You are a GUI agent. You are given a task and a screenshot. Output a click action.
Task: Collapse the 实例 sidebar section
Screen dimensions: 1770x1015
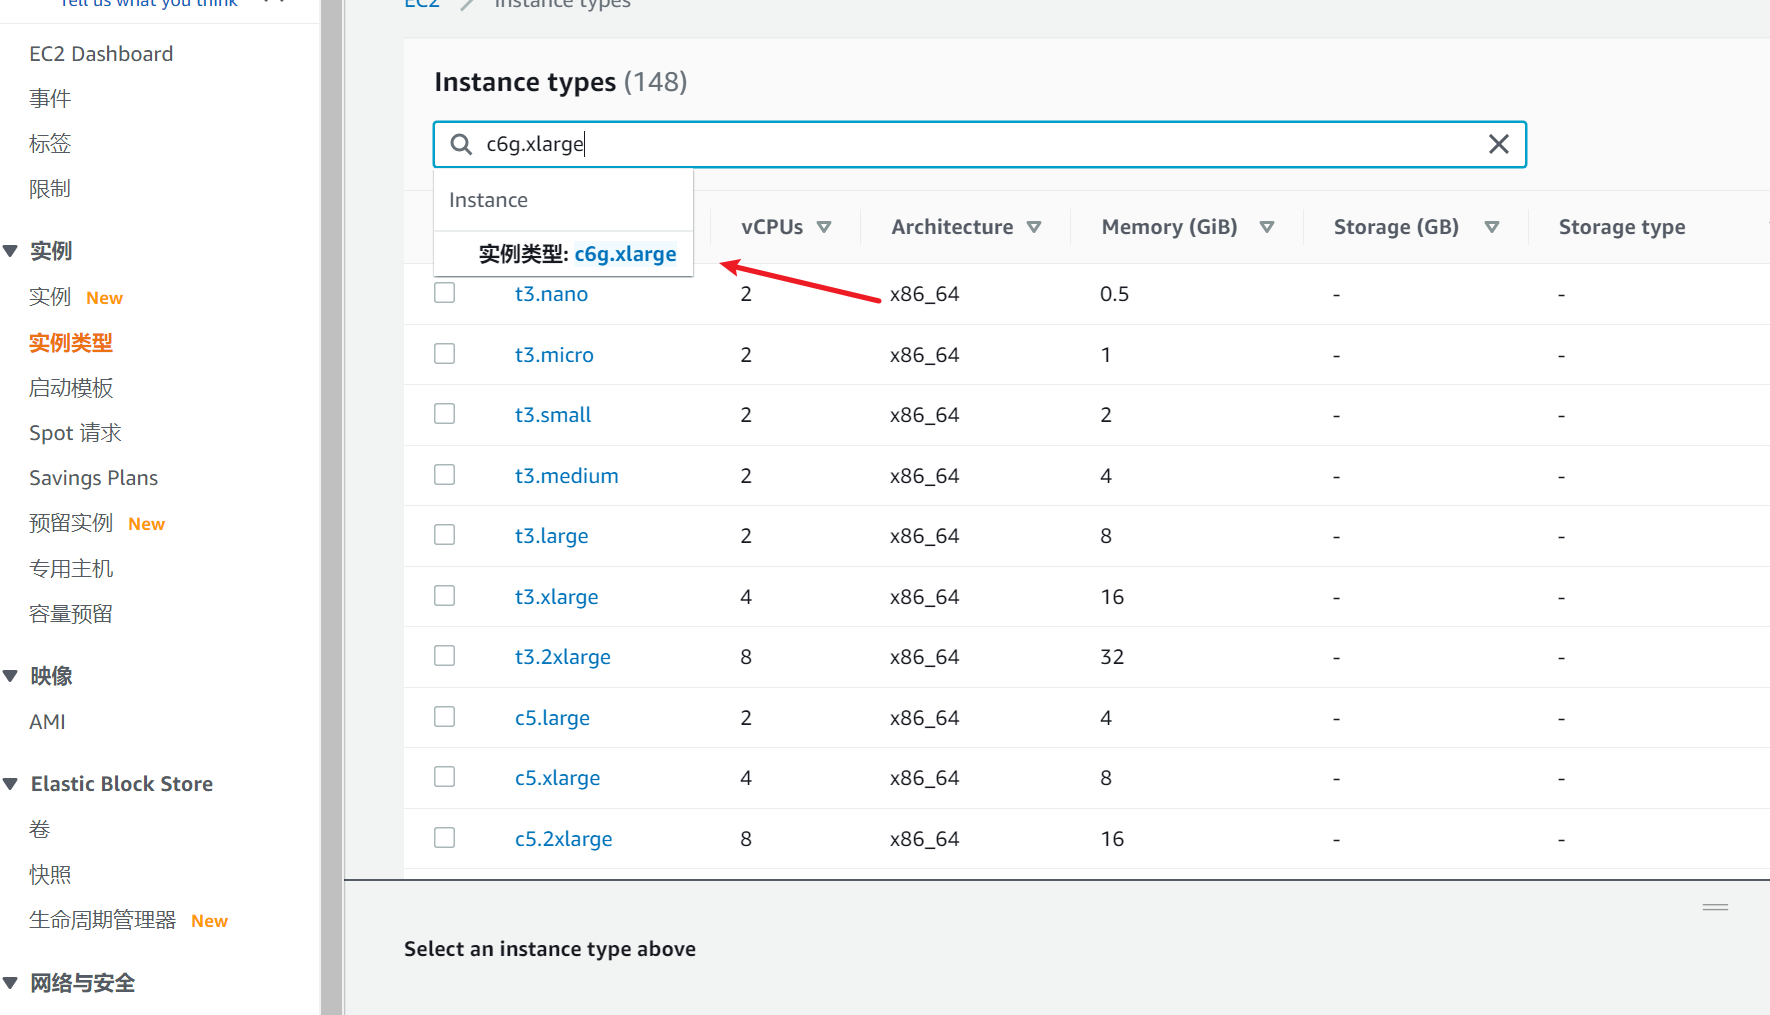(x=11, y=251)
